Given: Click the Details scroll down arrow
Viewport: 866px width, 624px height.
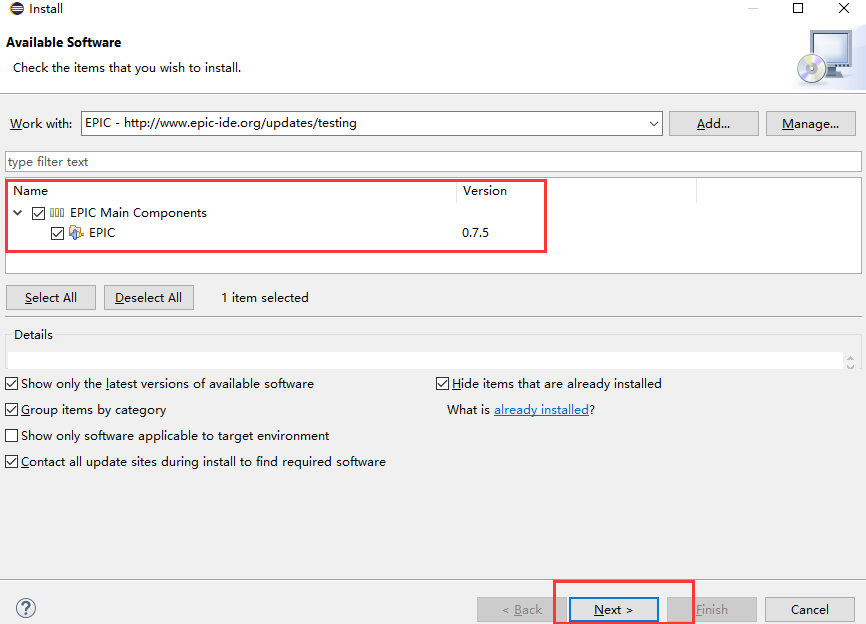Looking at the screenshot, I should [850, 366].
